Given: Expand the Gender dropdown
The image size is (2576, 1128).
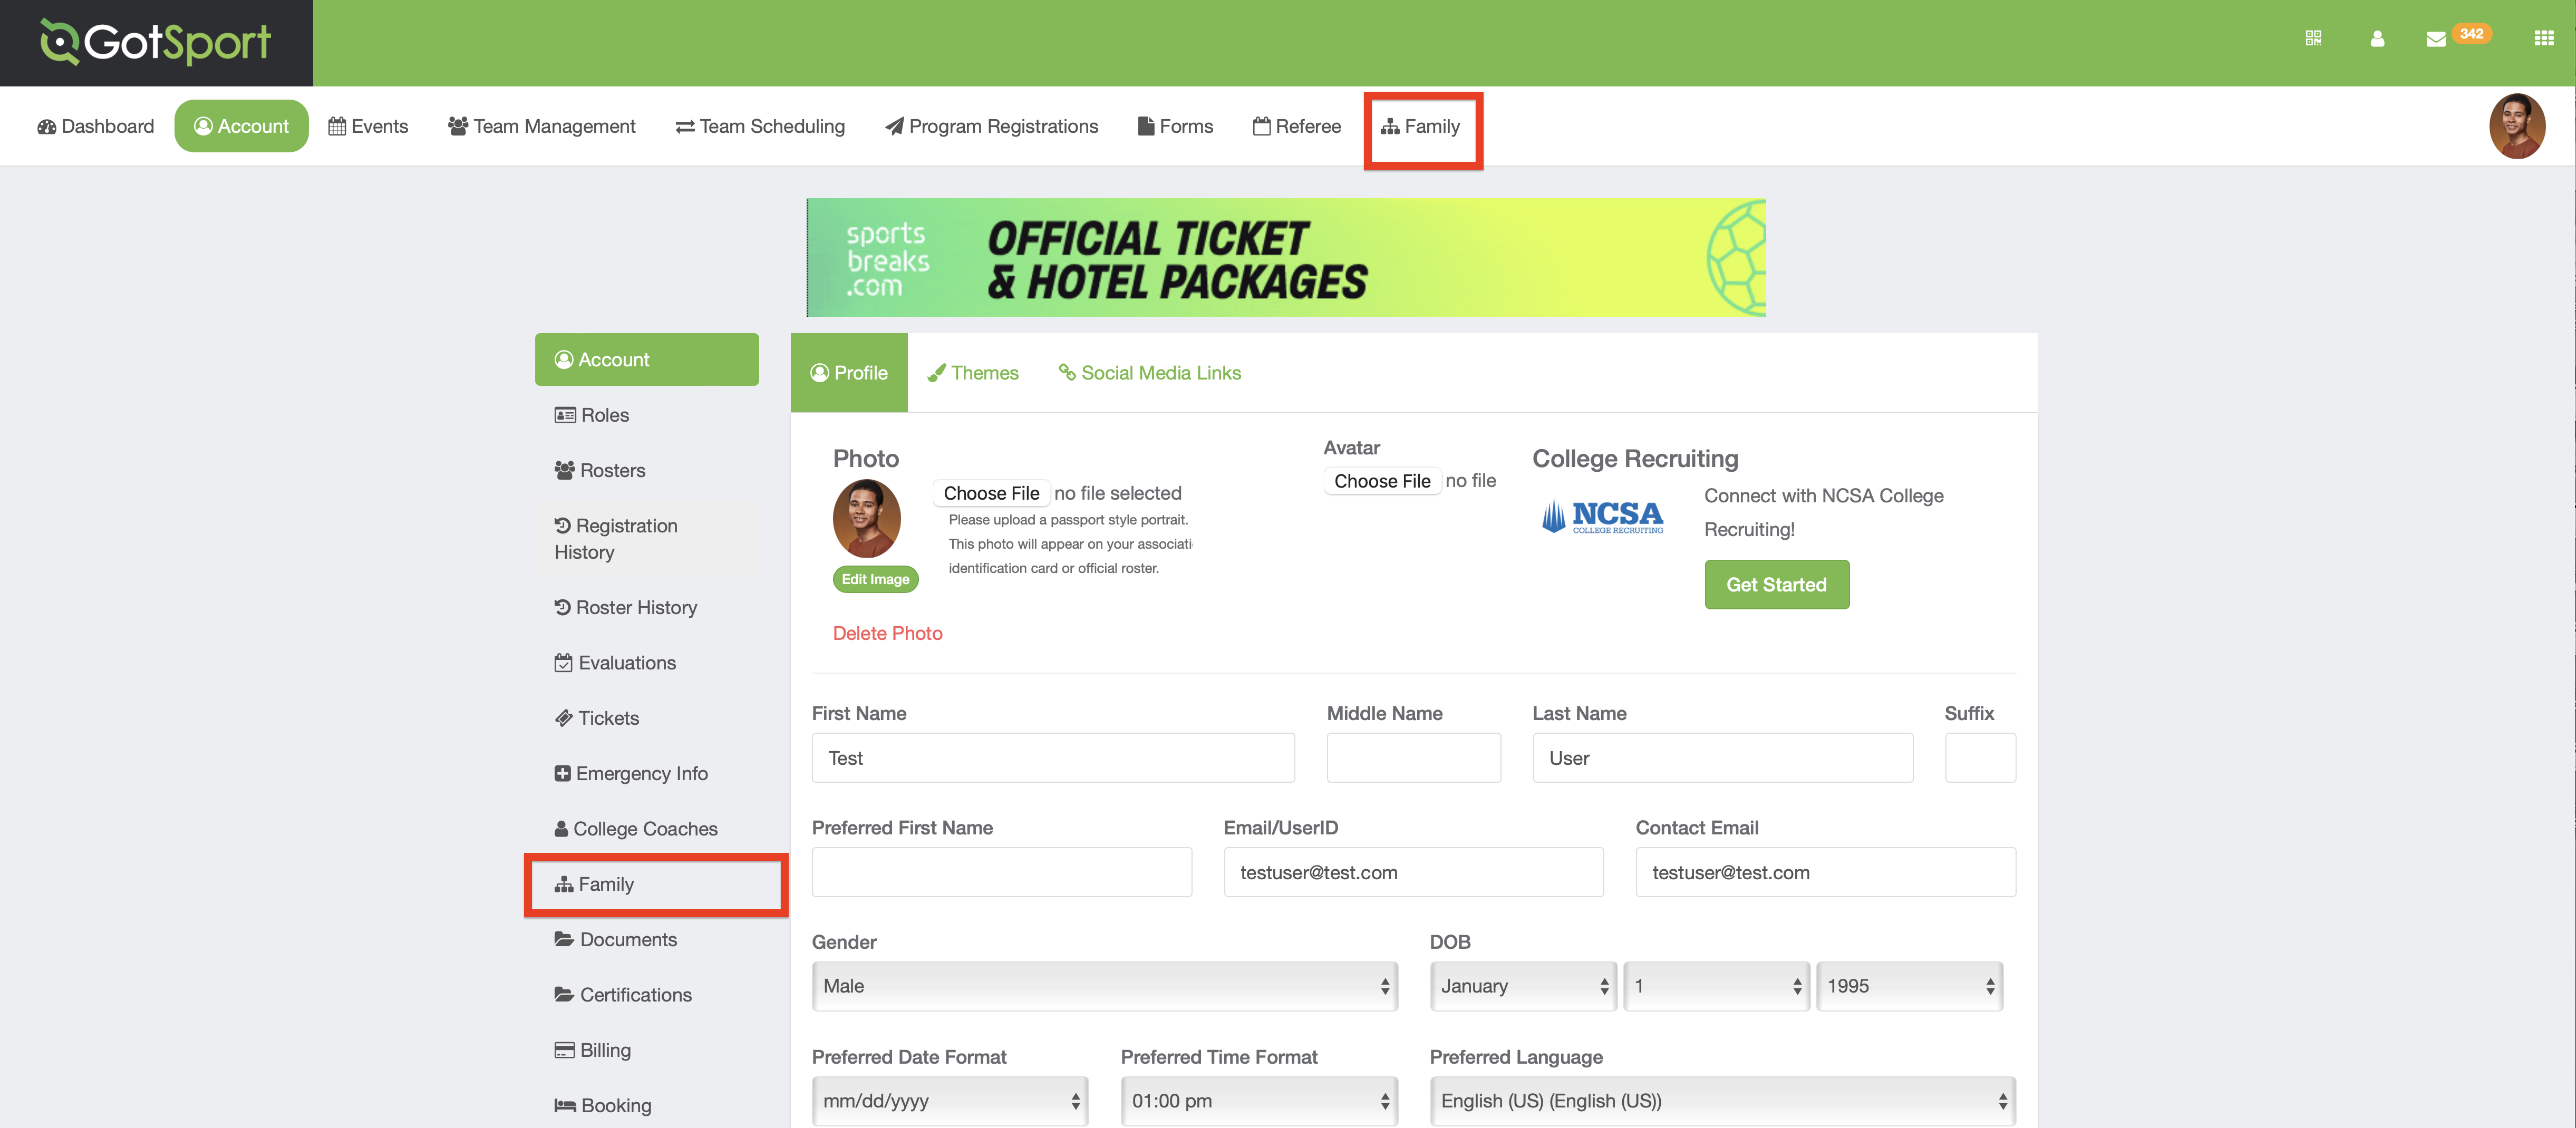Looking at the screenshot, I should click(x=1104, y=986).
